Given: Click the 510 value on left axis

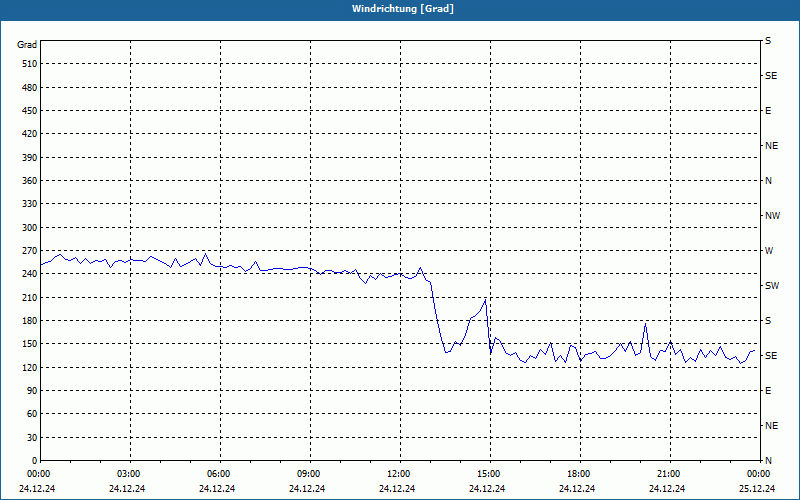Looking at the screenshot, I should 30,64.
